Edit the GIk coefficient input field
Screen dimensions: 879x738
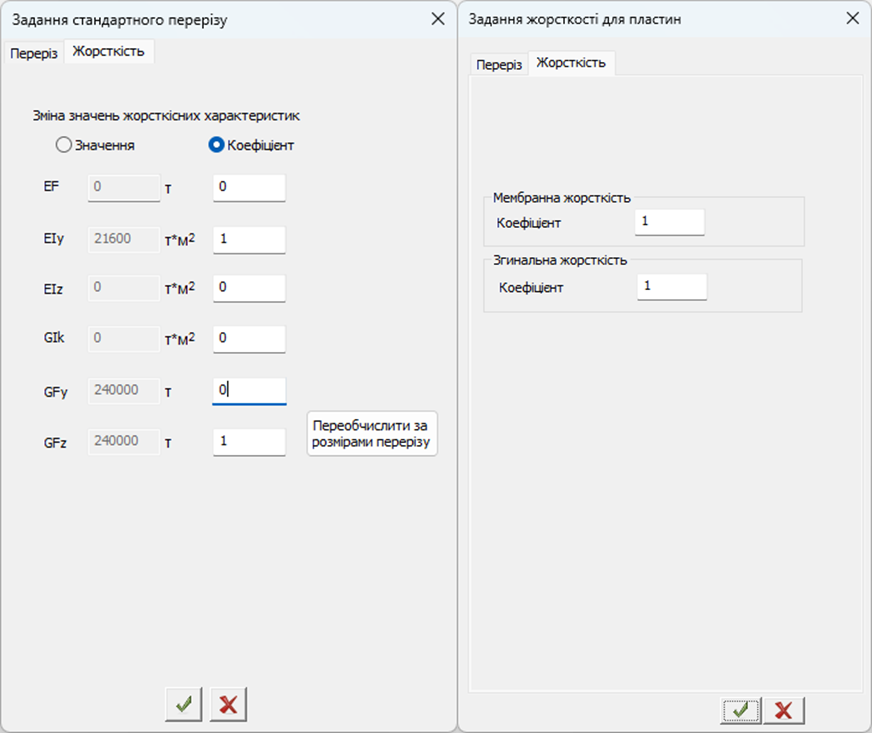point(249,338)
